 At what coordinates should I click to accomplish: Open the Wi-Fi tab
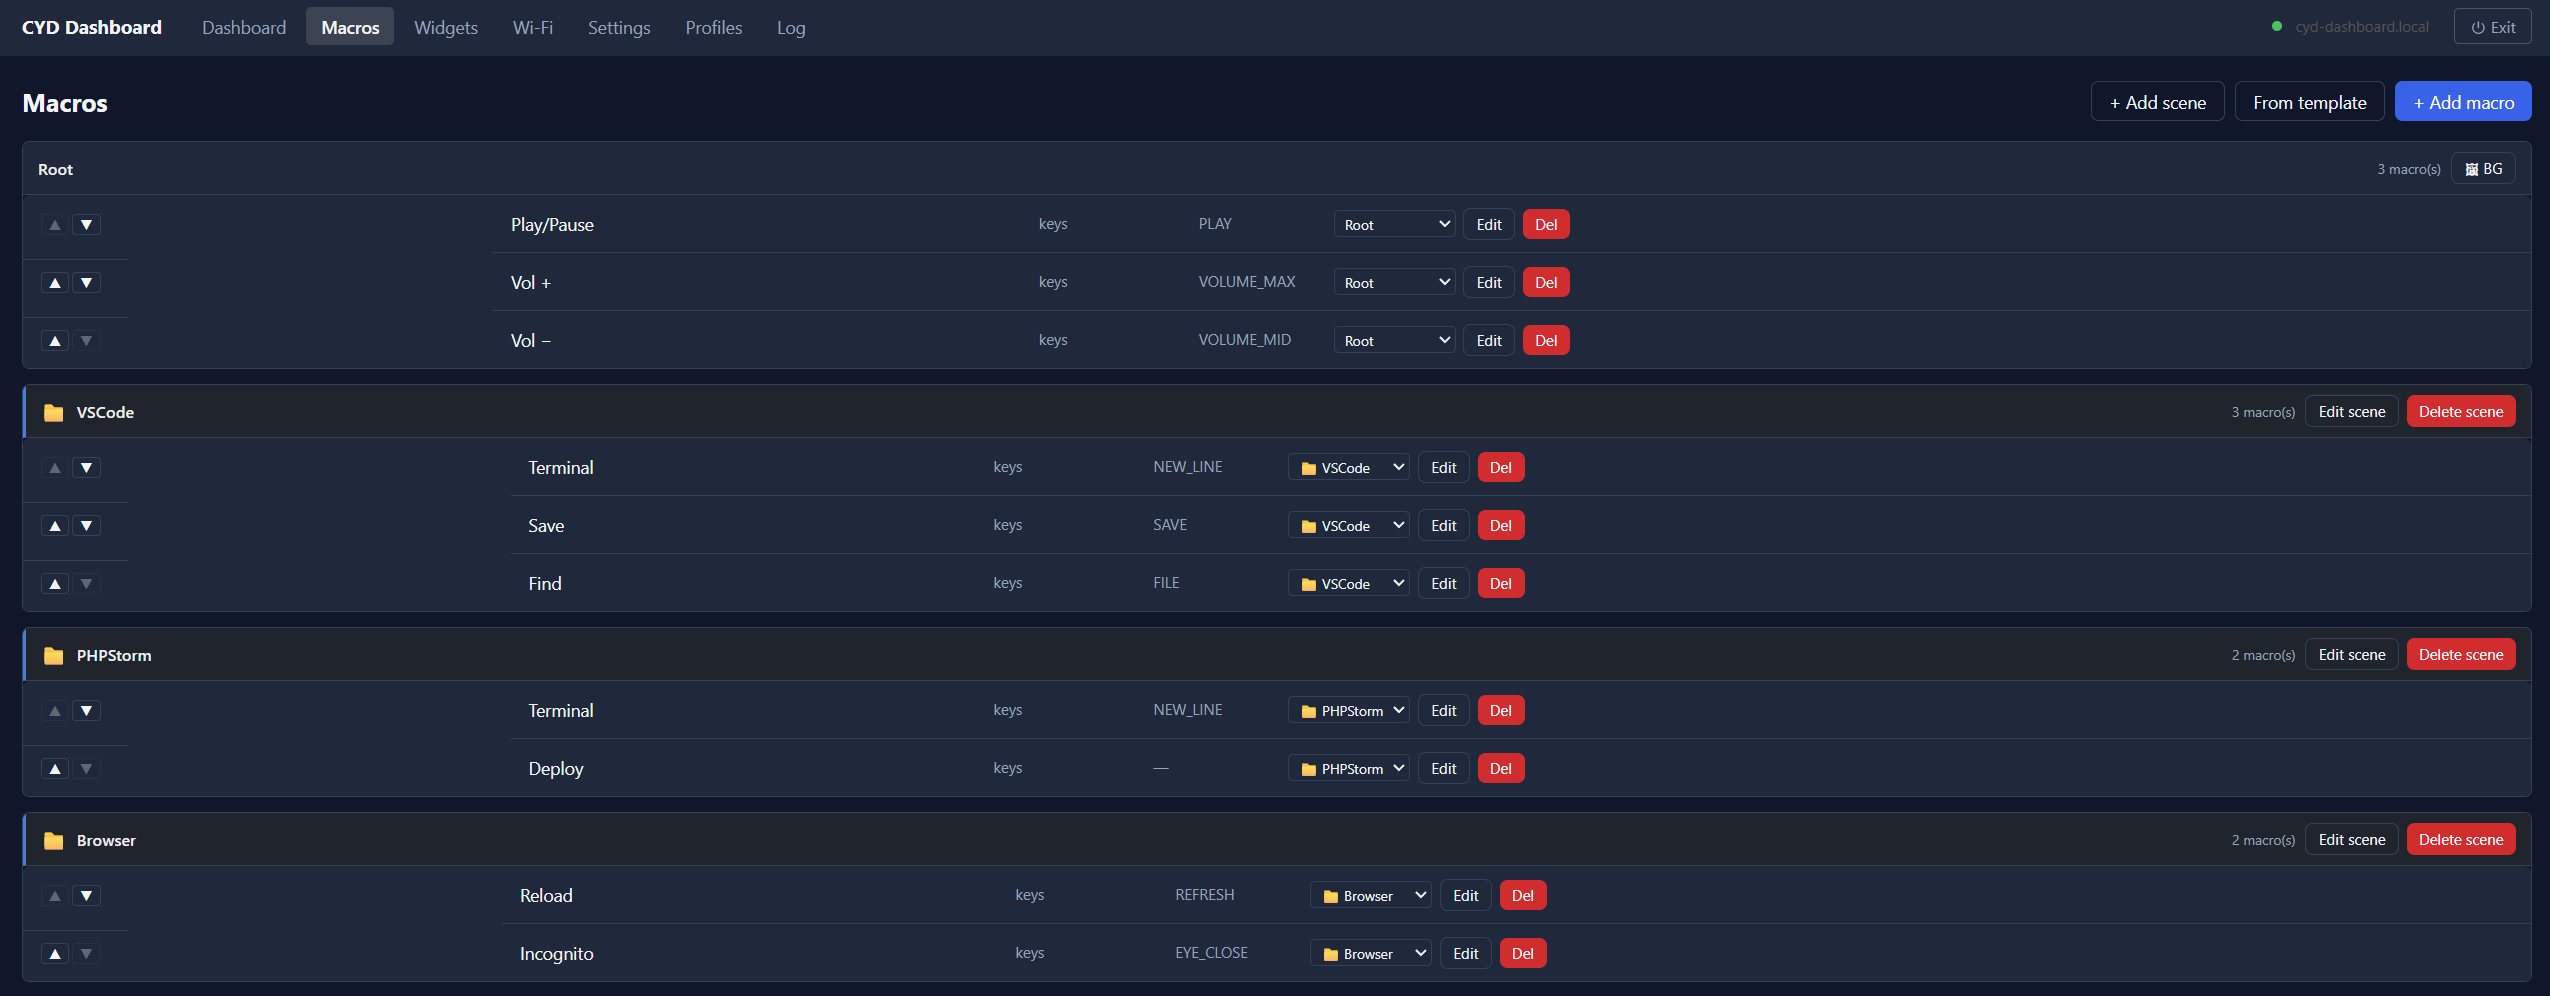[x=533, y=28]
